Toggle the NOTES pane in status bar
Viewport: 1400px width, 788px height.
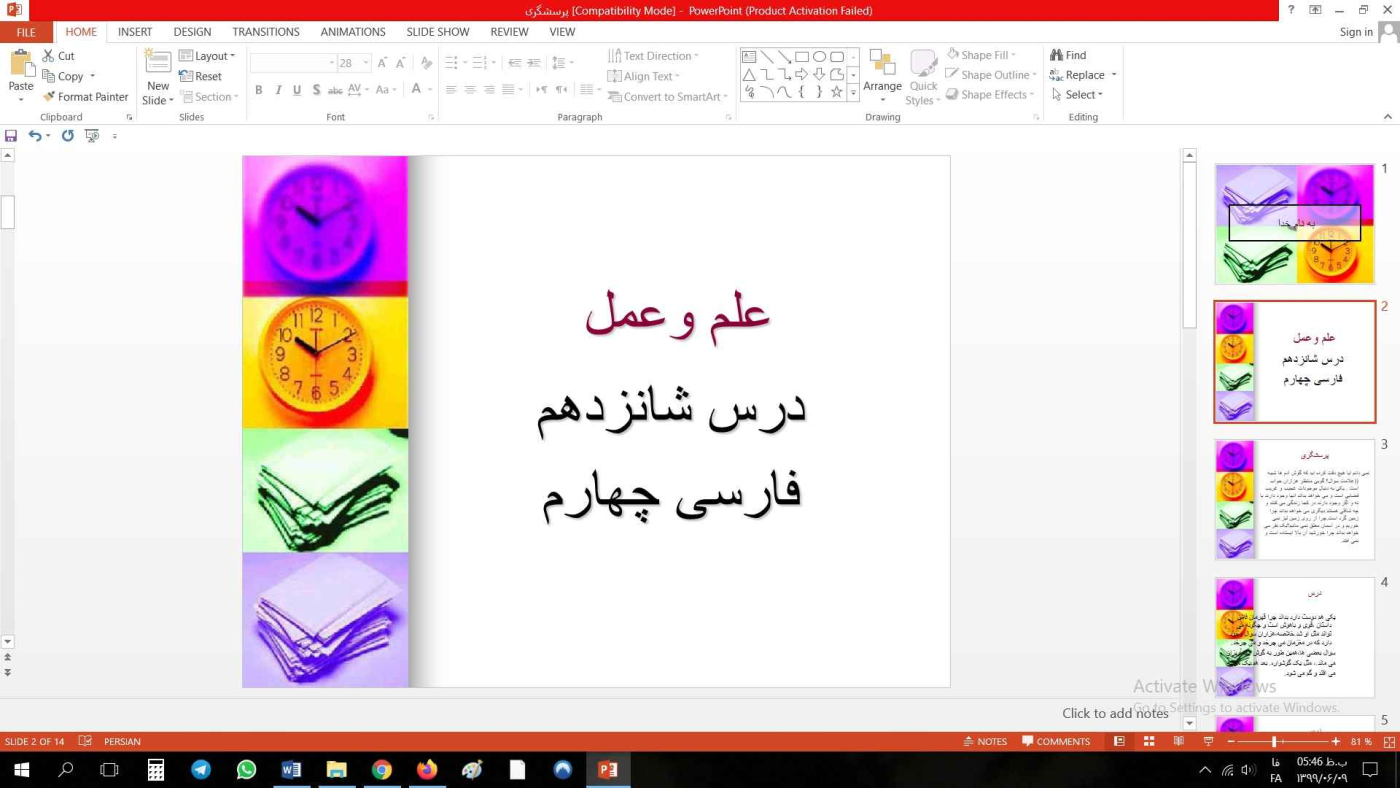click(x=985, y=742)
